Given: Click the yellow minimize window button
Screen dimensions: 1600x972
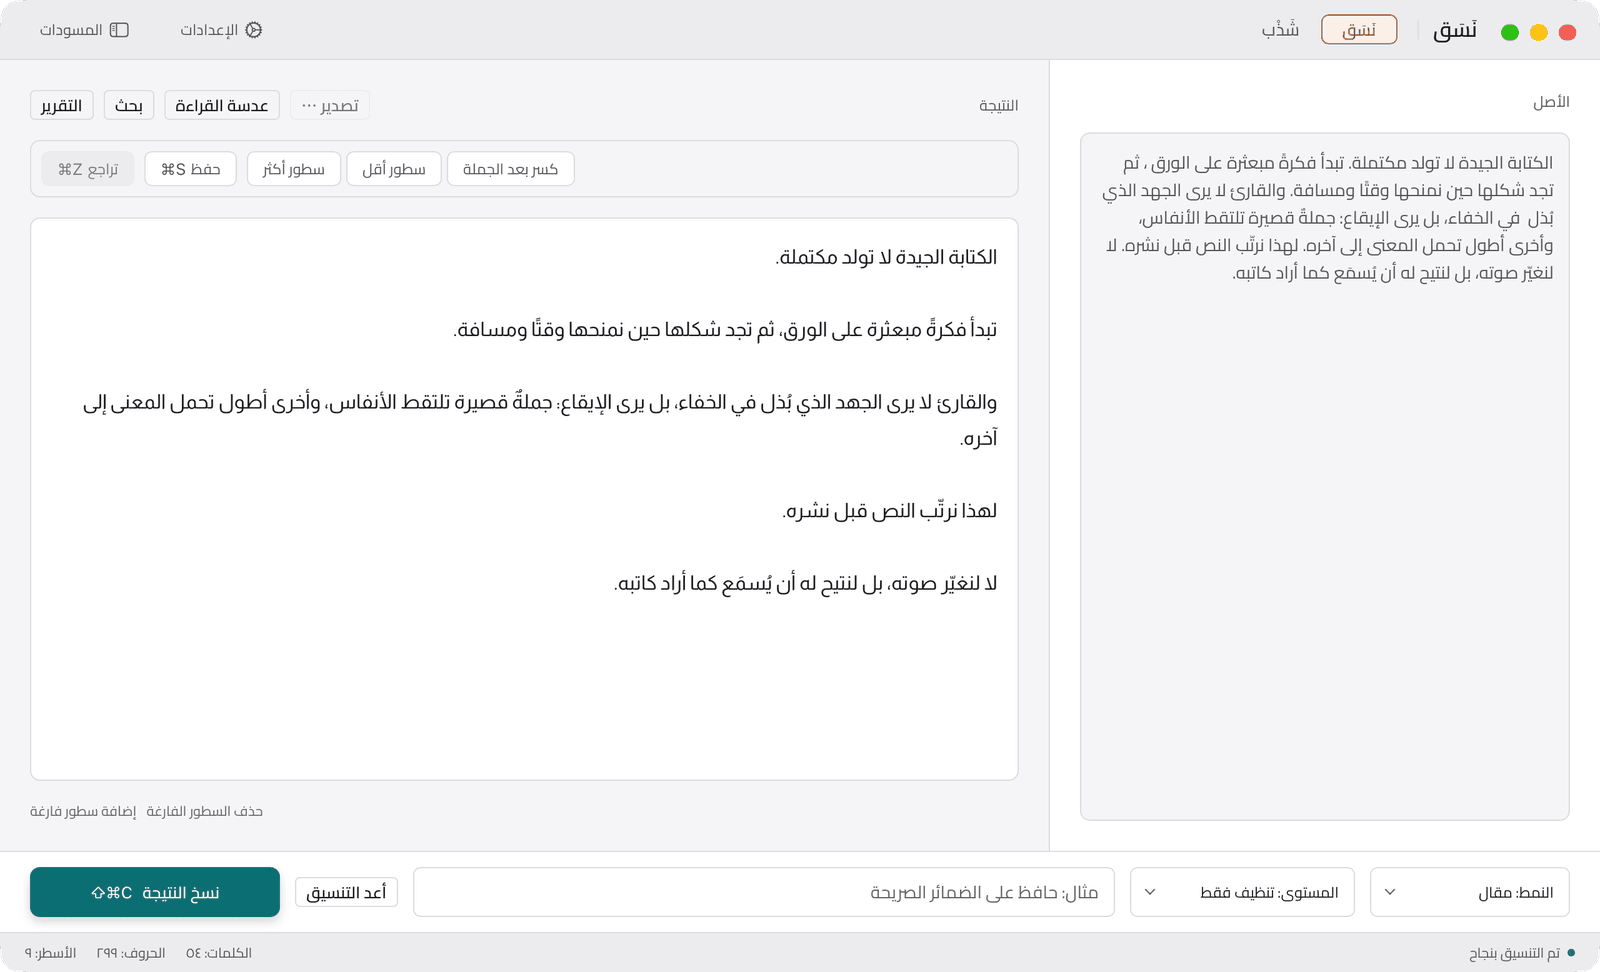Looking at the screenshot, I should 1539,32.
